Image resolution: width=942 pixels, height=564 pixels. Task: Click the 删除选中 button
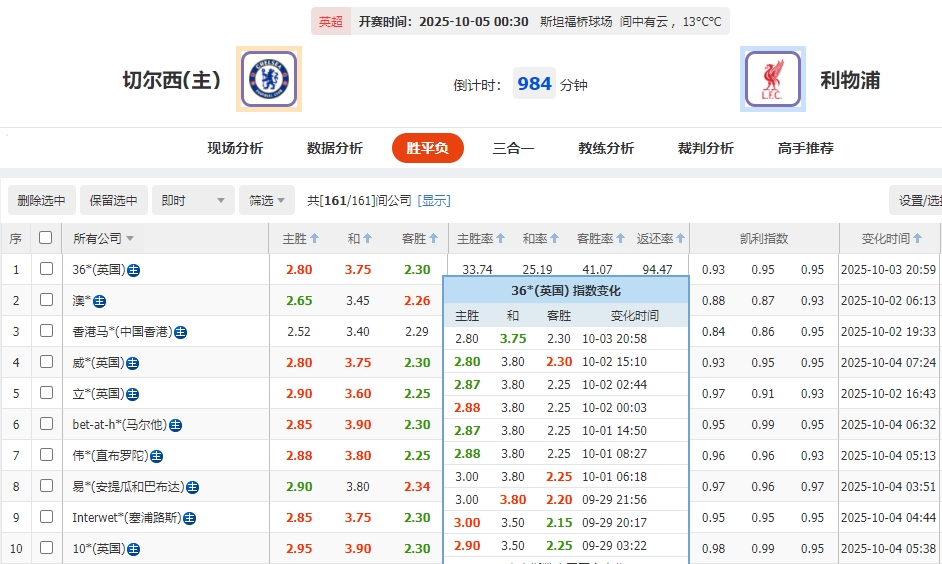[41, 201]
